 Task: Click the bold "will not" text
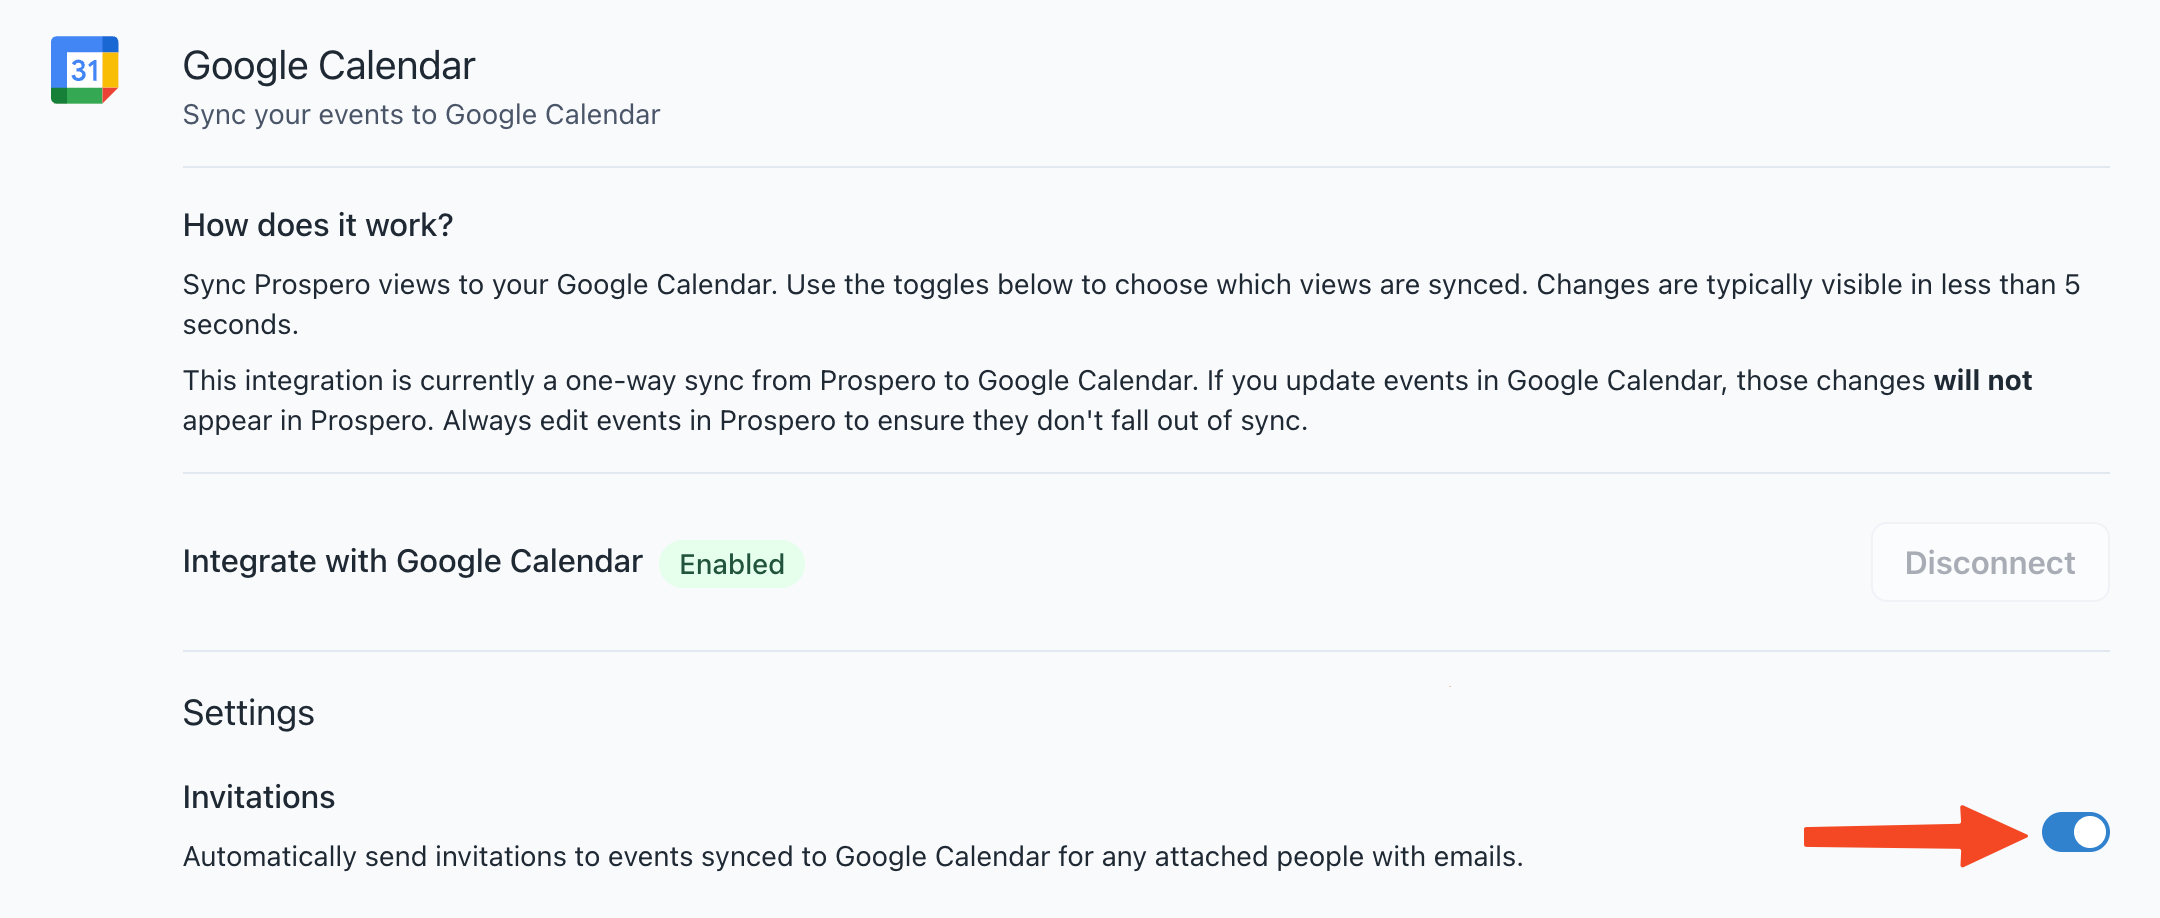point(1982,381)
